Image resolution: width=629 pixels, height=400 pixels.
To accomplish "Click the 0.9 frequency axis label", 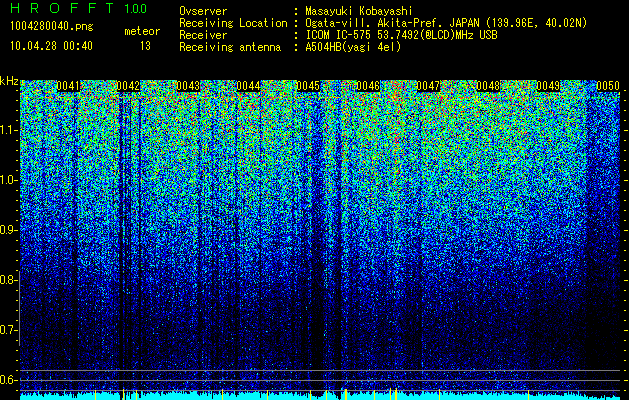I will (x=8, y=230).
